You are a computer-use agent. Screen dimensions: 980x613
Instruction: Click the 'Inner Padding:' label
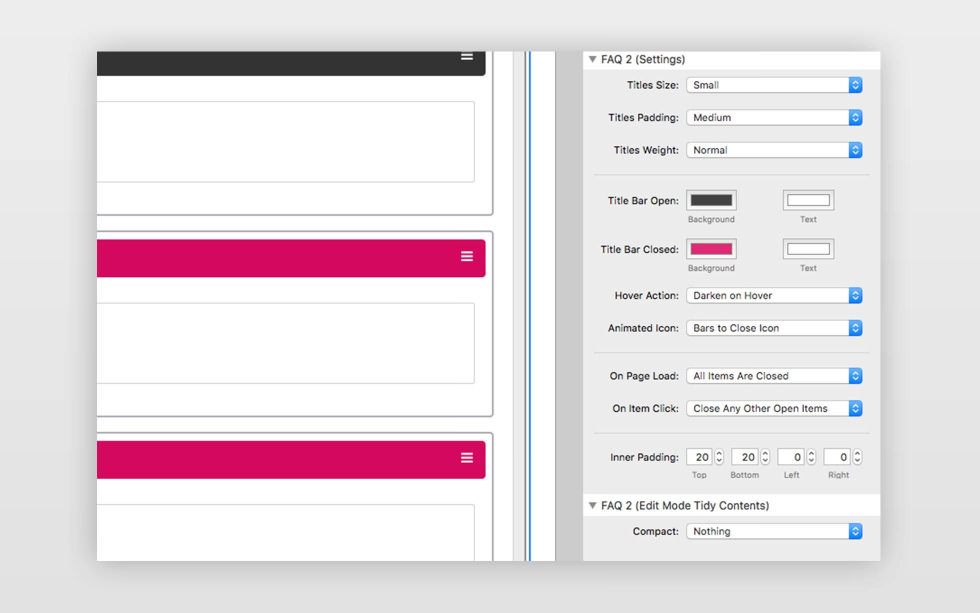tap(644, 457)
